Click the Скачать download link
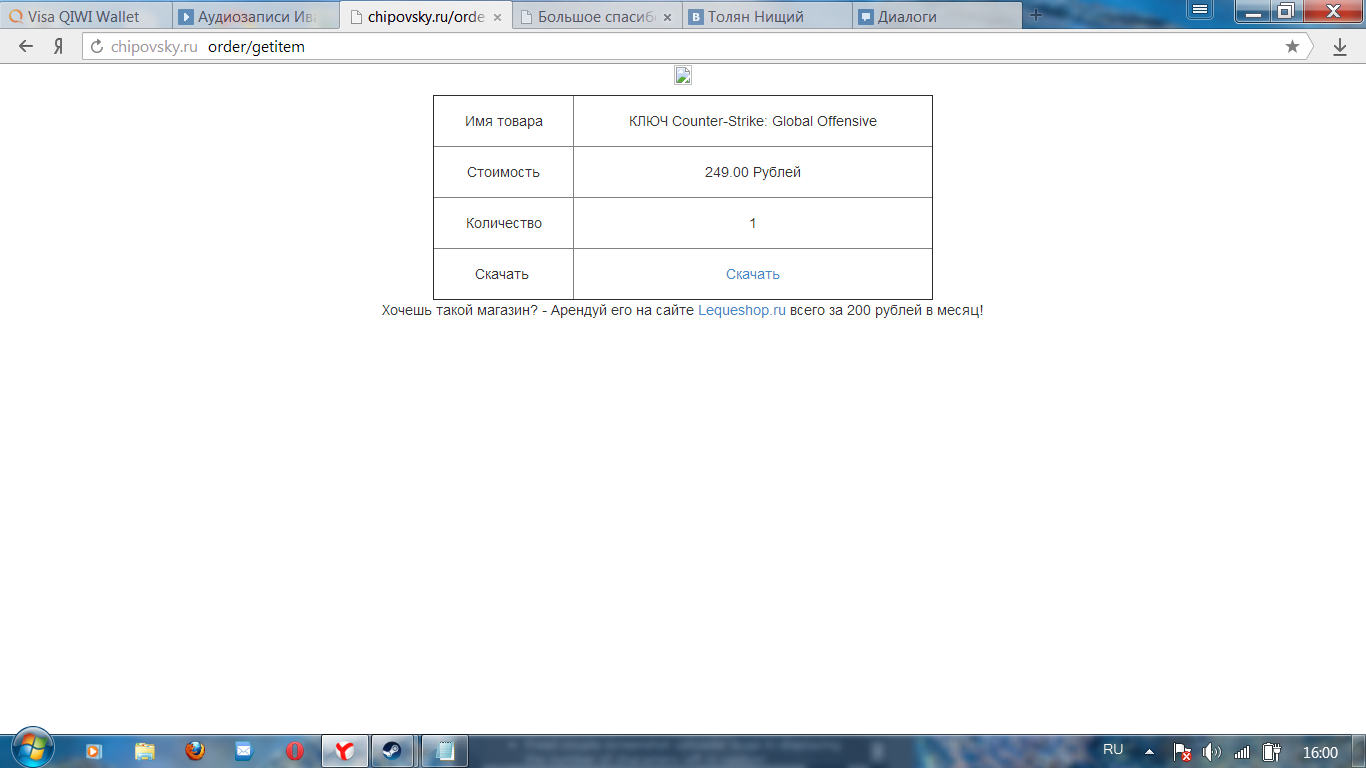Screen dimensions: 1366x768 (x=753, y=274)
